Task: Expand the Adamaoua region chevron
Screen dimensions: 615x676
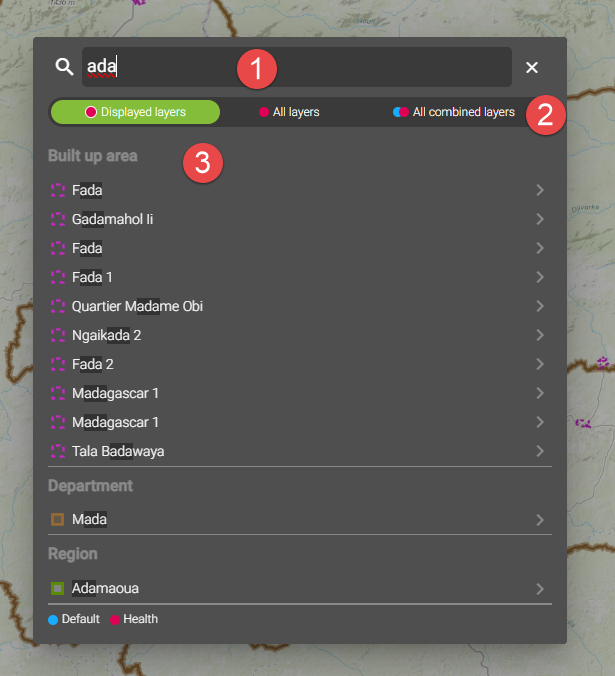Action: (x=540, y=589)
